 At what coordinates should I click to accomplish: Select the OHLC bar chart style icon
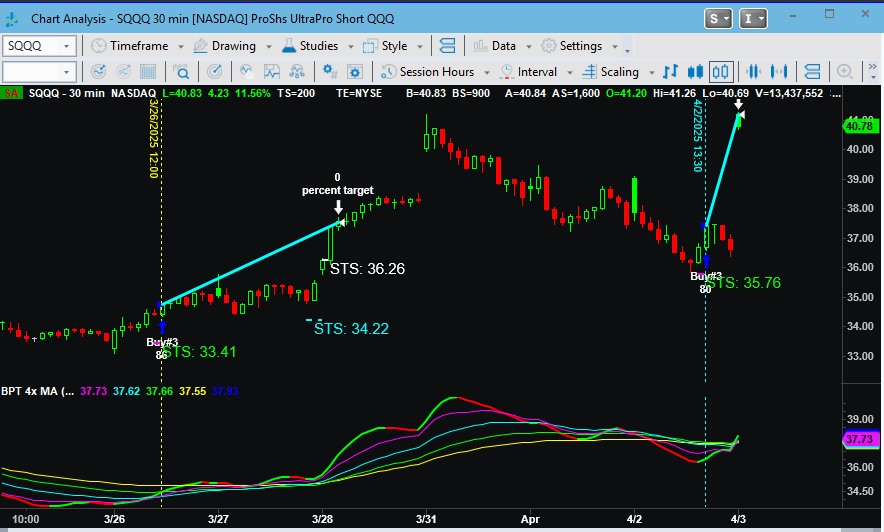pos(672,72)
